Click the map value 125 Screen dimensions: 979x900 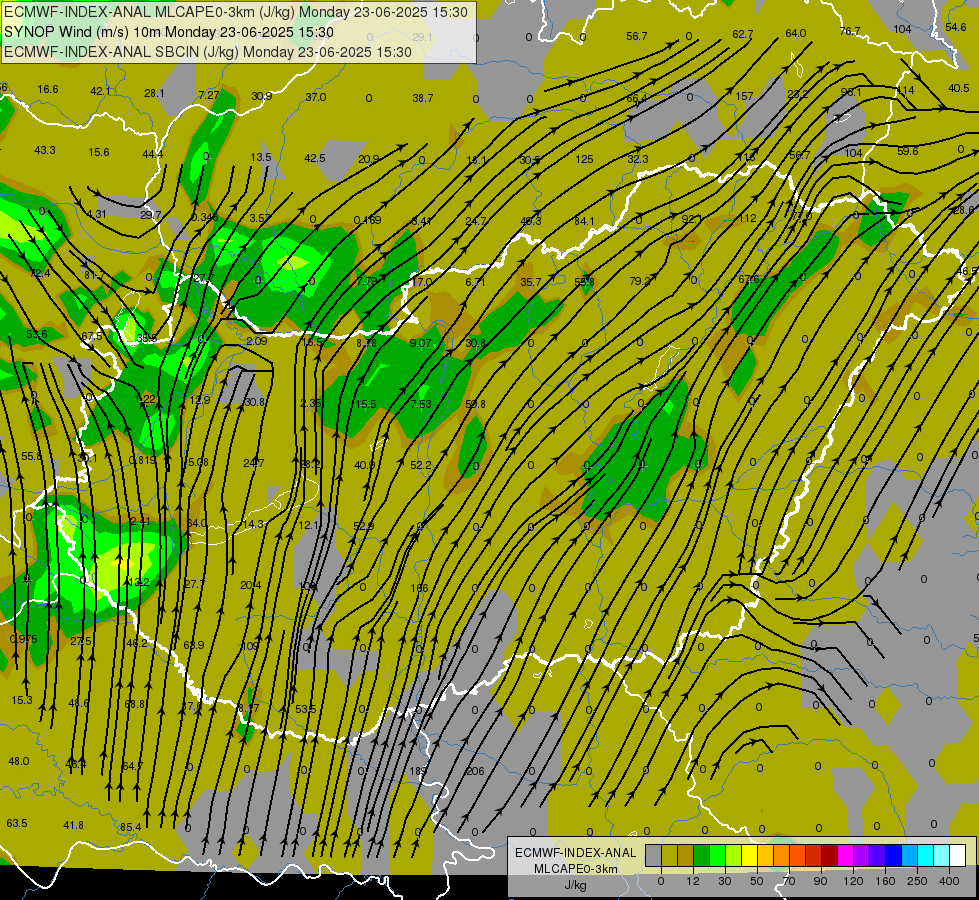pyautogui.click(x=584, y=159)
